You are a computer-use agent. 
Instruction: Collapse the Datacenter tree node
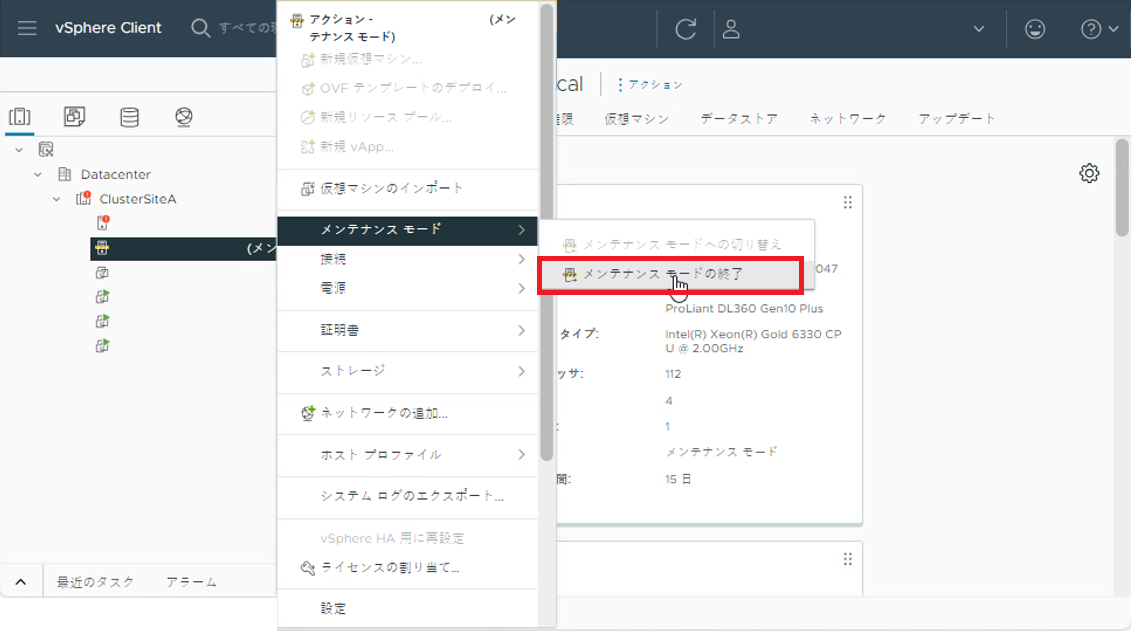click(38, 175)
